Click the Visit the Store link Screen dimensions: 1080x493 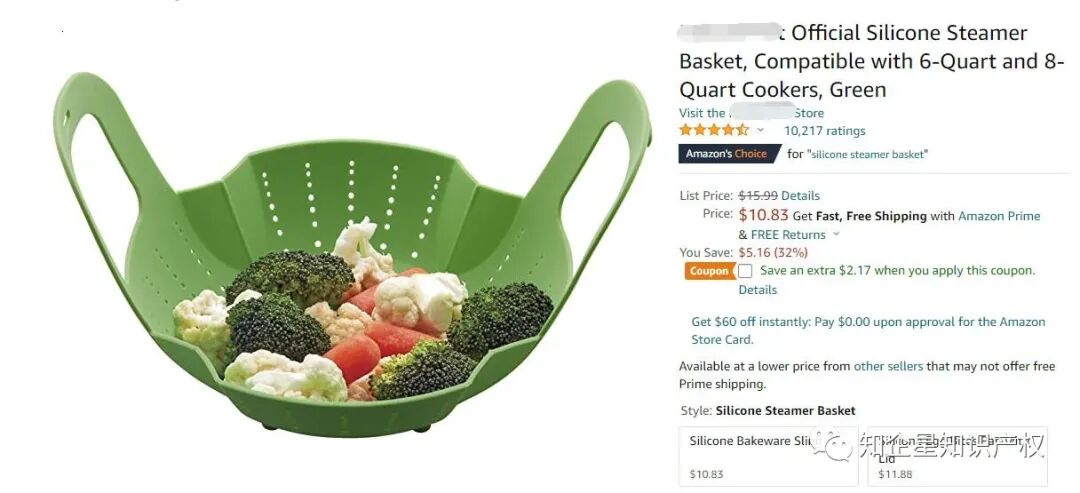pos(751,113)
